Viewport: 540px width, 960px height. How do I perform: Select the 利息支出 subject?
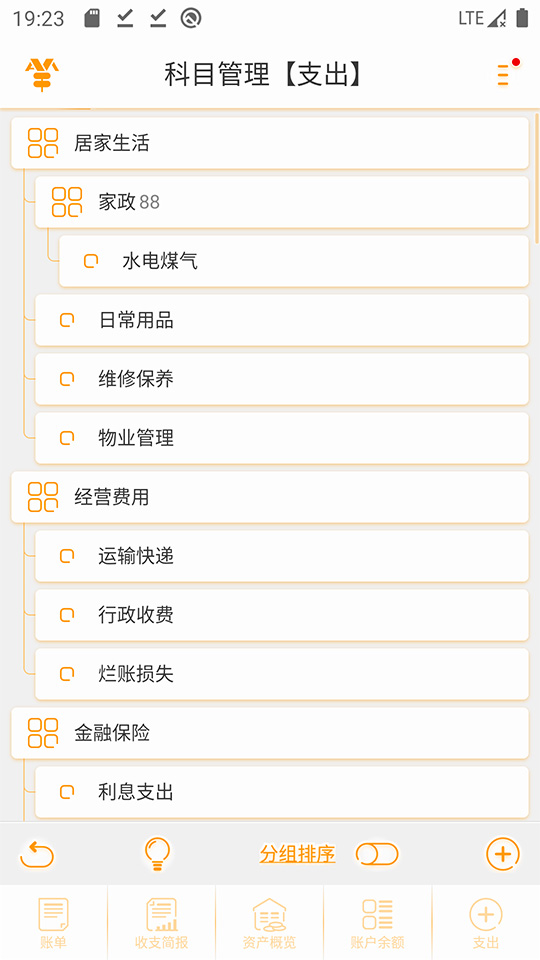[x=282, y=792]
